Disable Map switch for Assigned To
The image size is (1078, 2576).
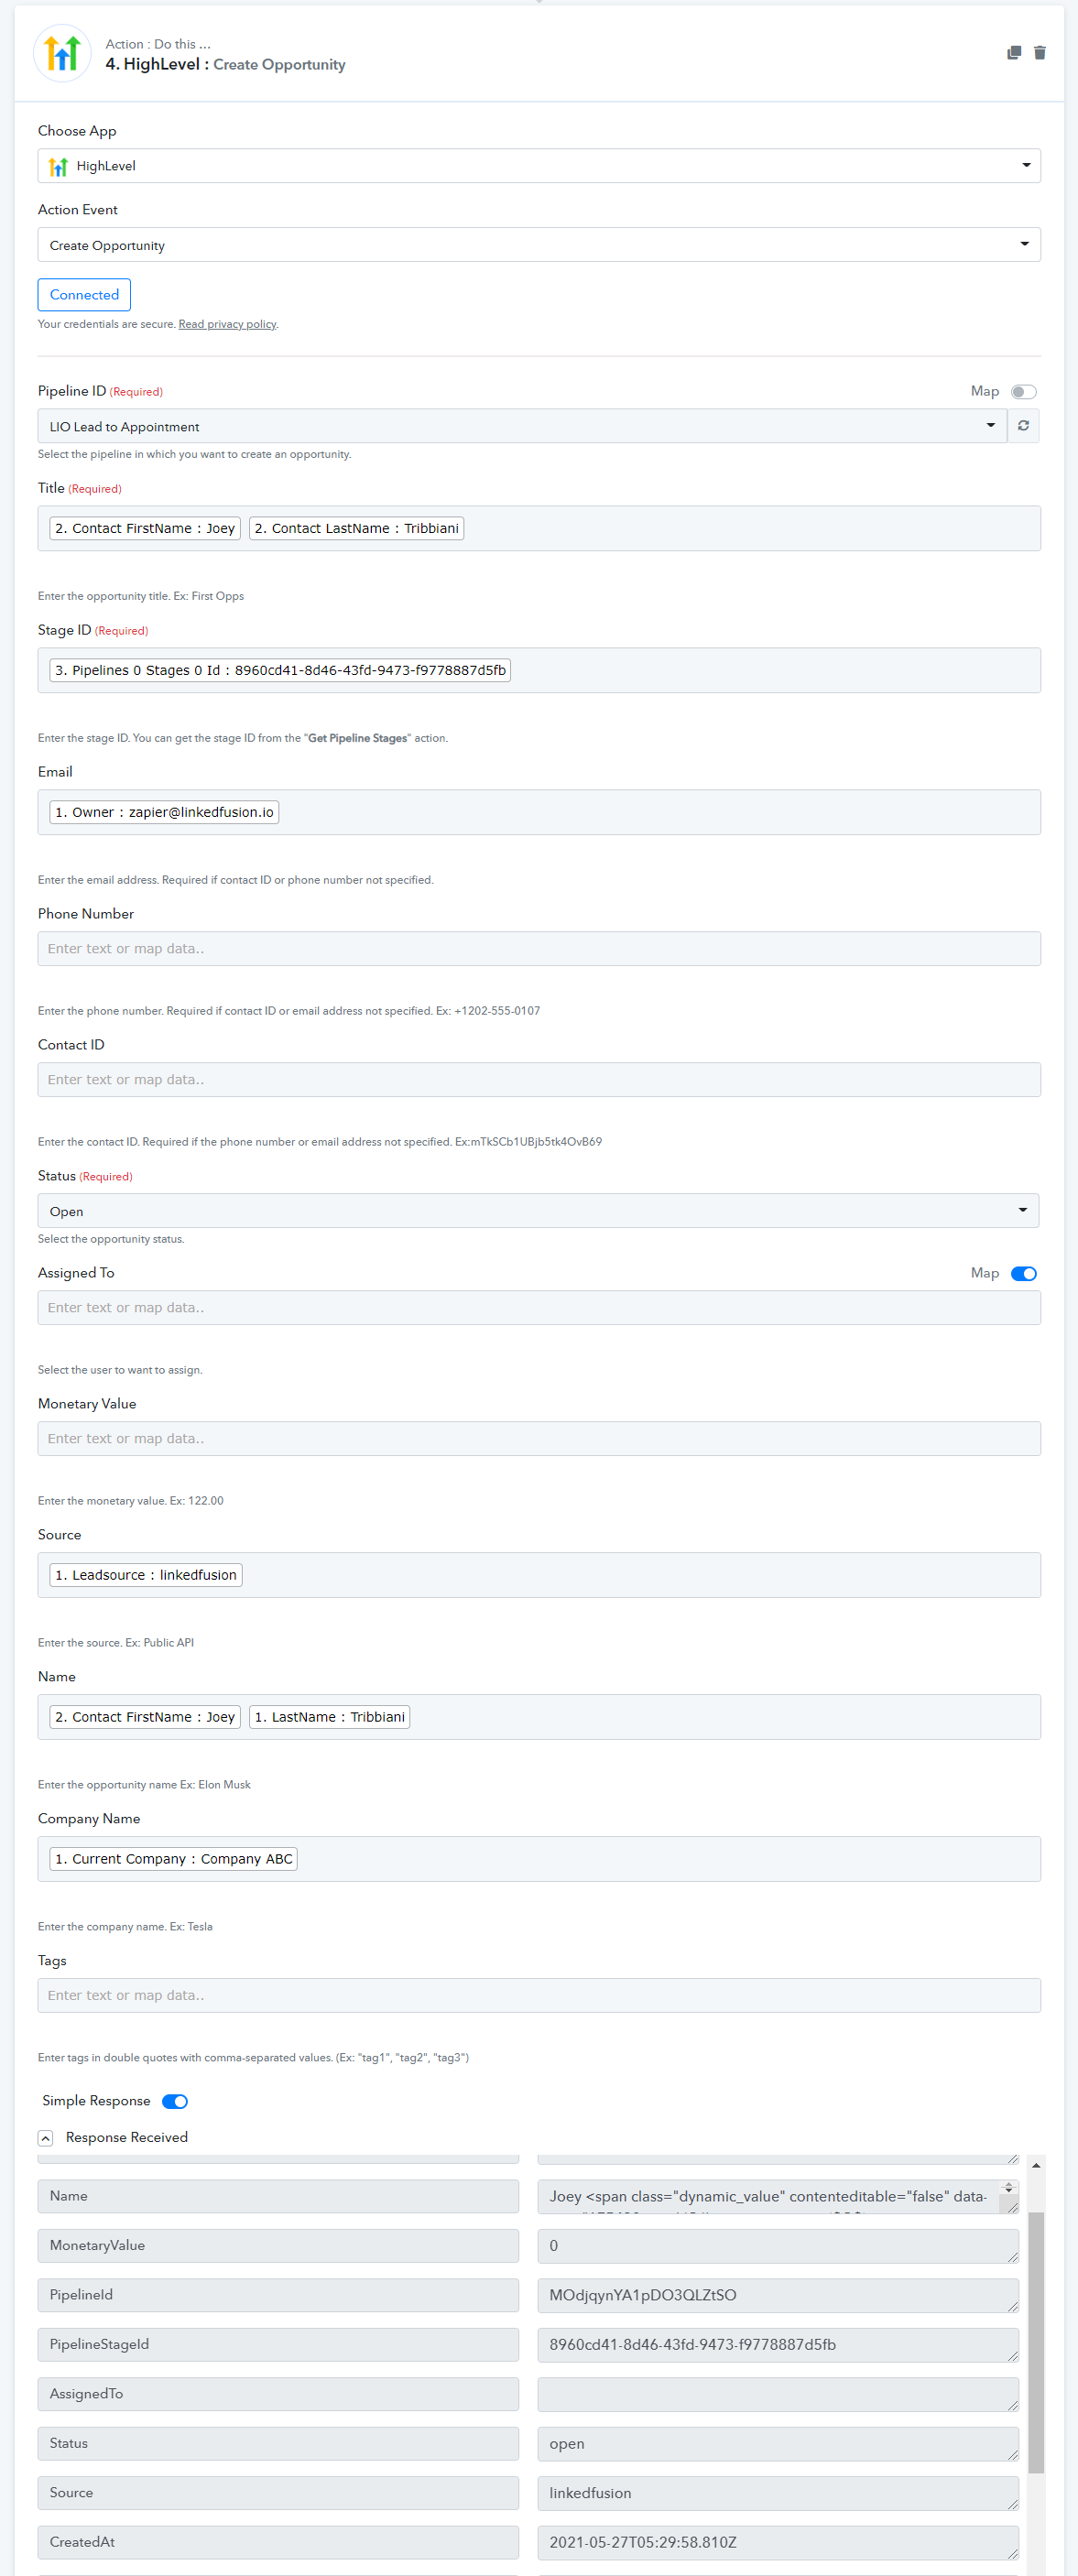pyautogui.click(x=1023, y=1273)
